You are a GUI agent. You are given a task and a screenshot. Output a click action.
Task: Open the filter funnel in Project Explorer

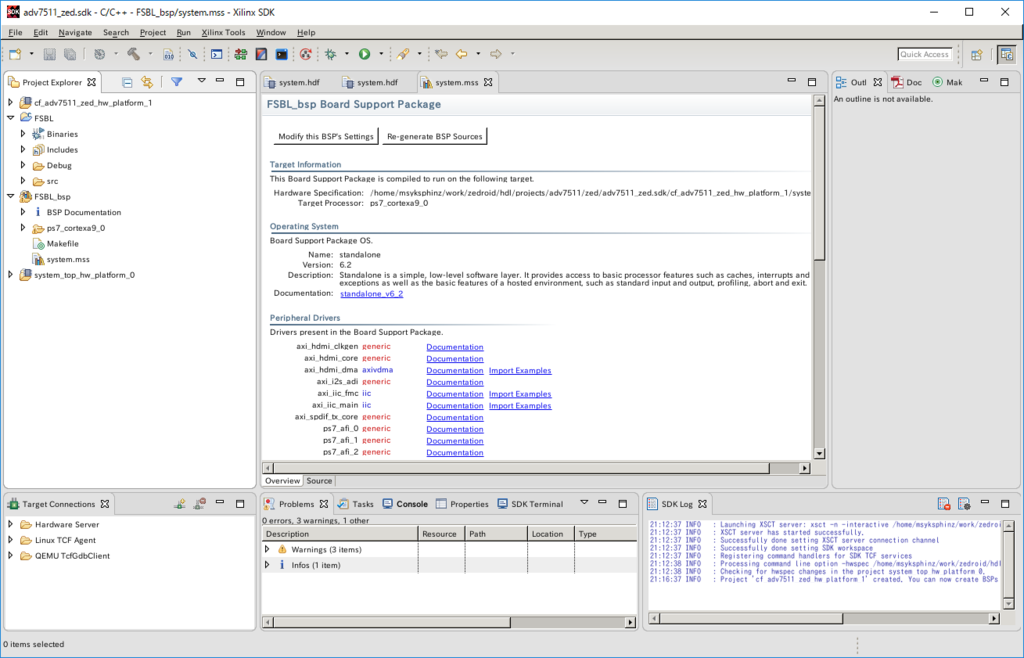177,82
